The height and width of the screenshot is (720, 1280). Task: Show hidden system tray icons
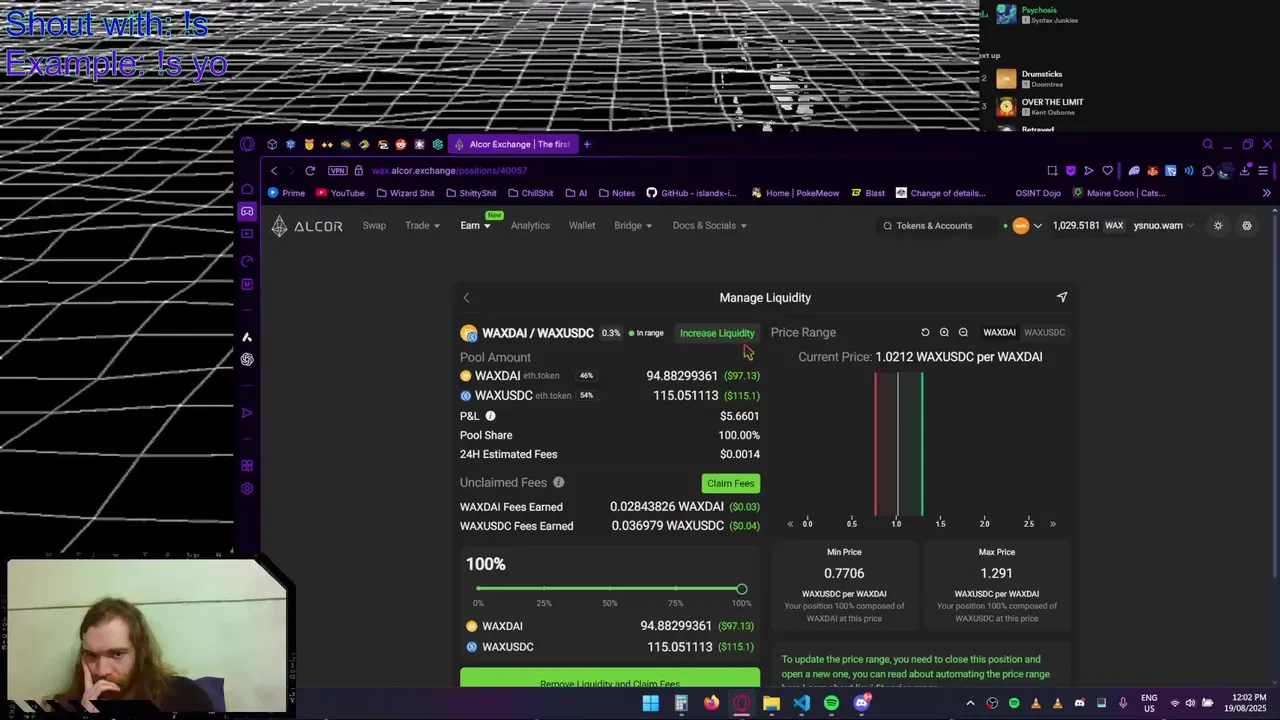970,703
